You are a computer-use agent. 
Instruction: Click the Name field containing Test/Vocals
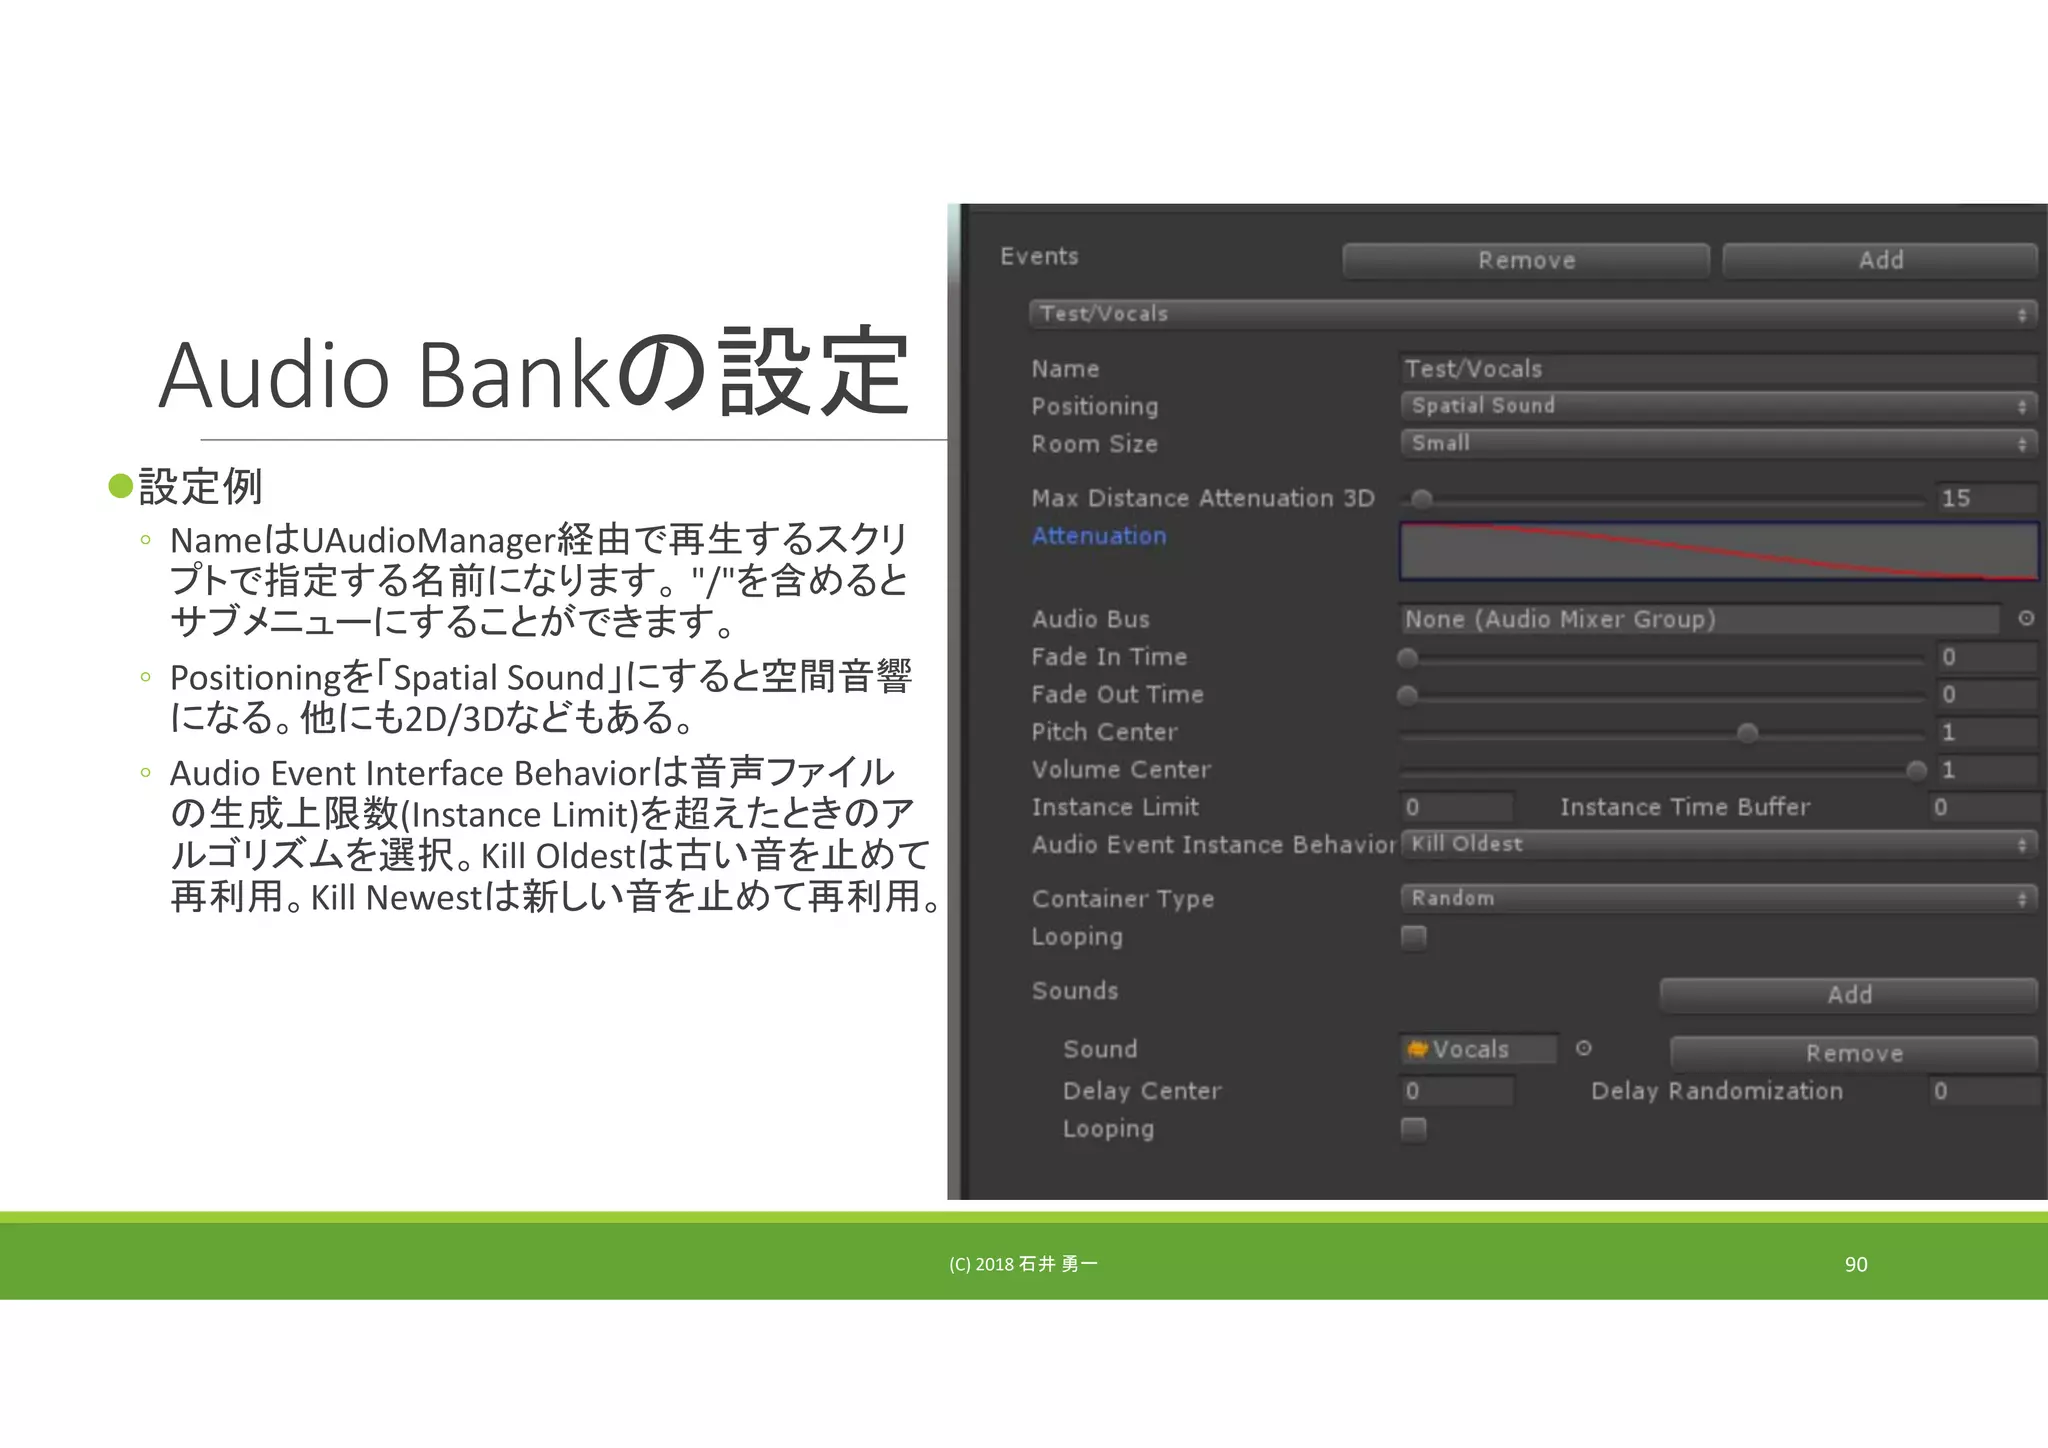tap(1718, 369)
